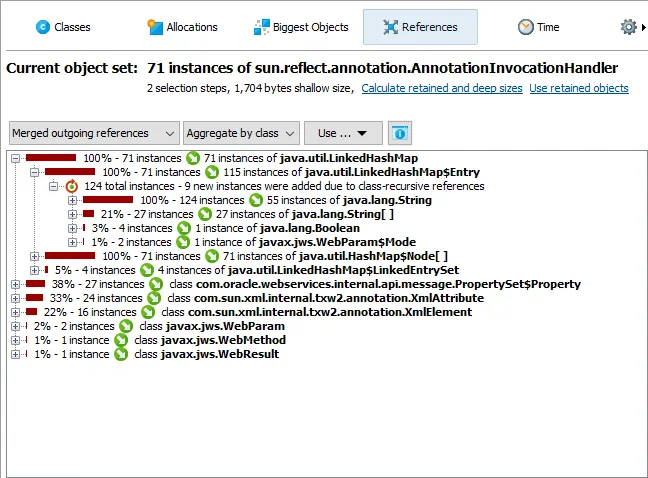Collapse the 124 total instances node
The width and height of the screenshot is (648, 478).
point(53,186)
